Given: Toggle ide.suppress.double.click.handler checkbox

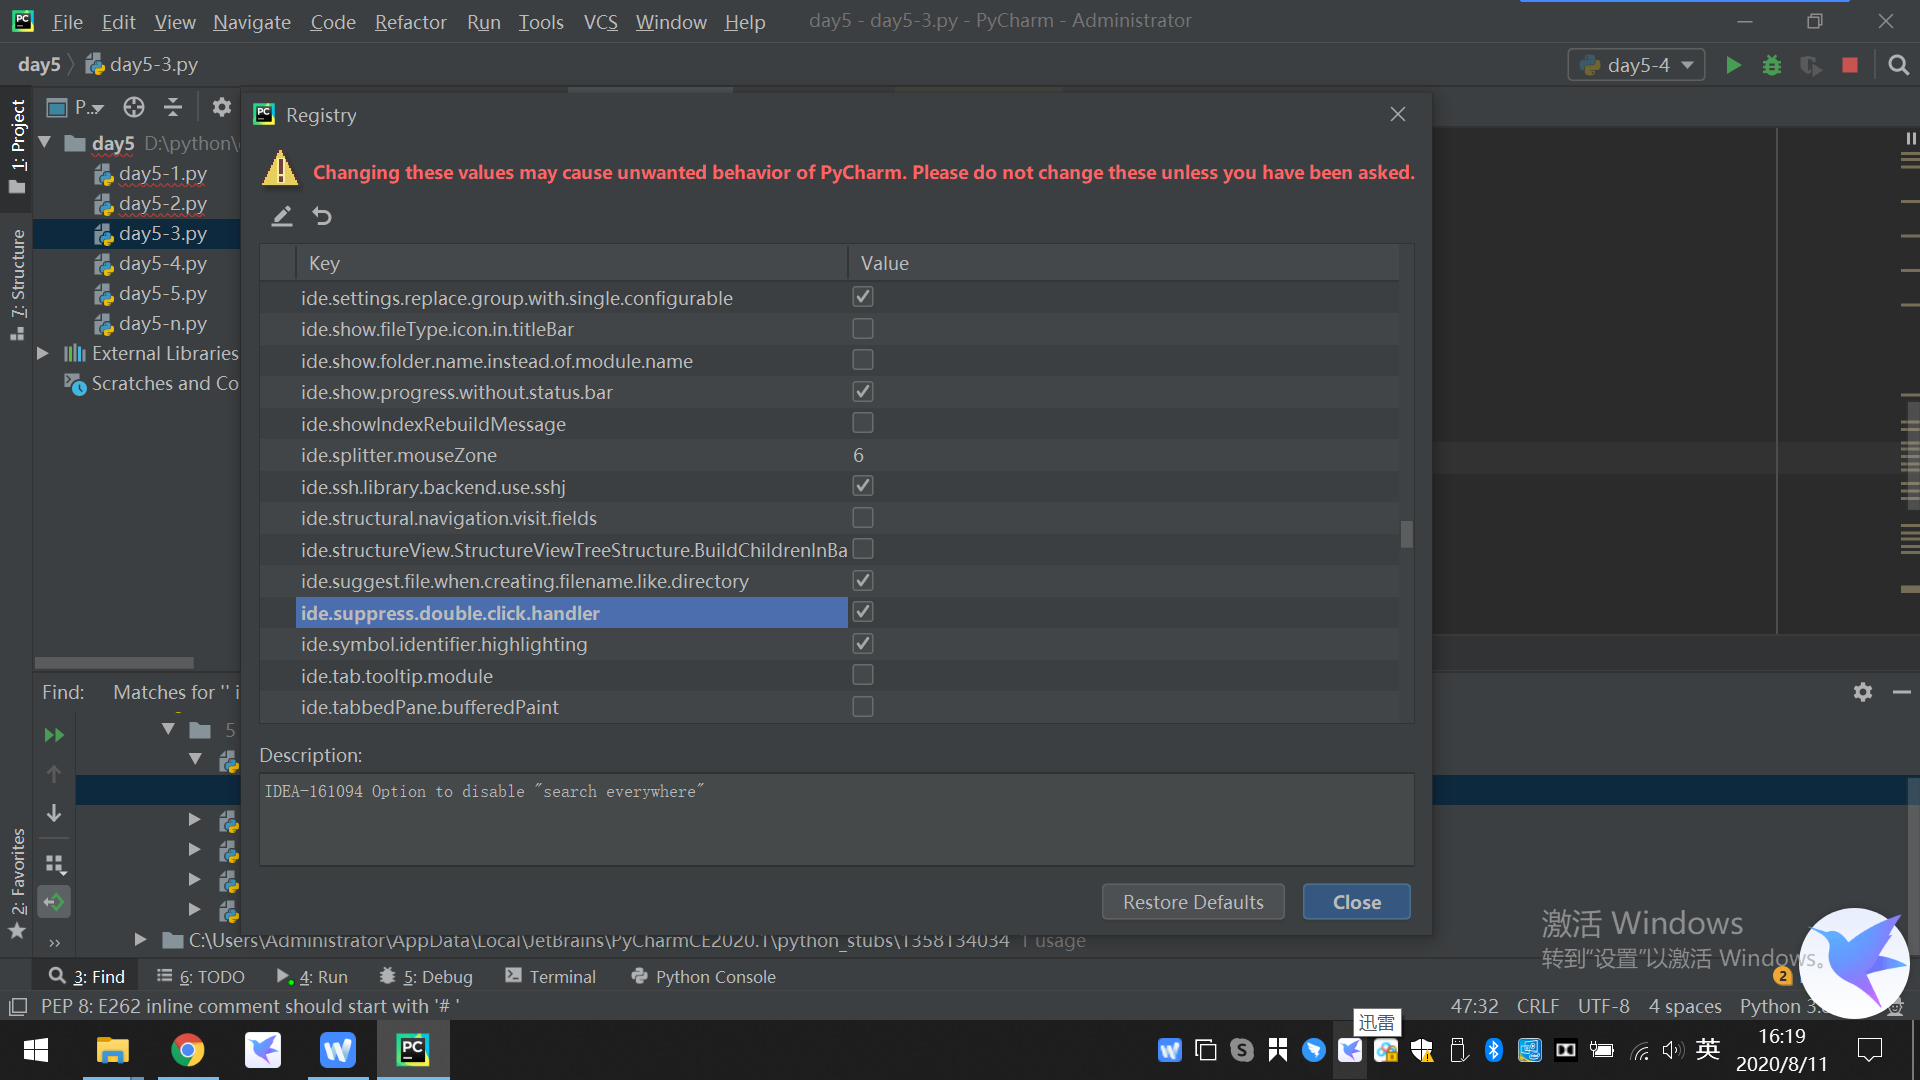Looking at the screenshot, I should [863, 612].
